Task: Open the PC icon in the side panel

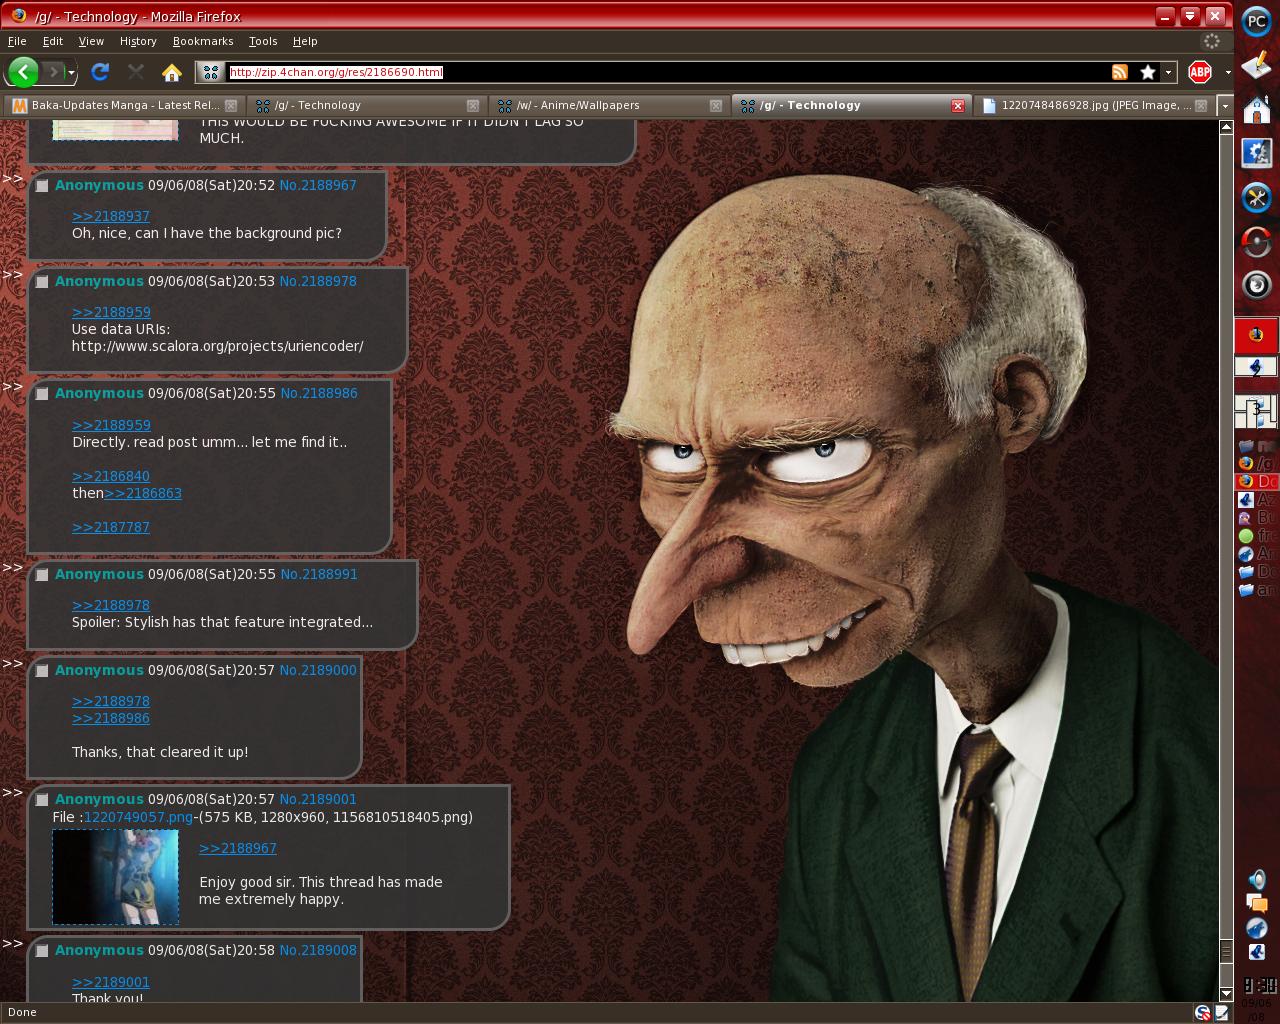Action: coord(1256,21)
